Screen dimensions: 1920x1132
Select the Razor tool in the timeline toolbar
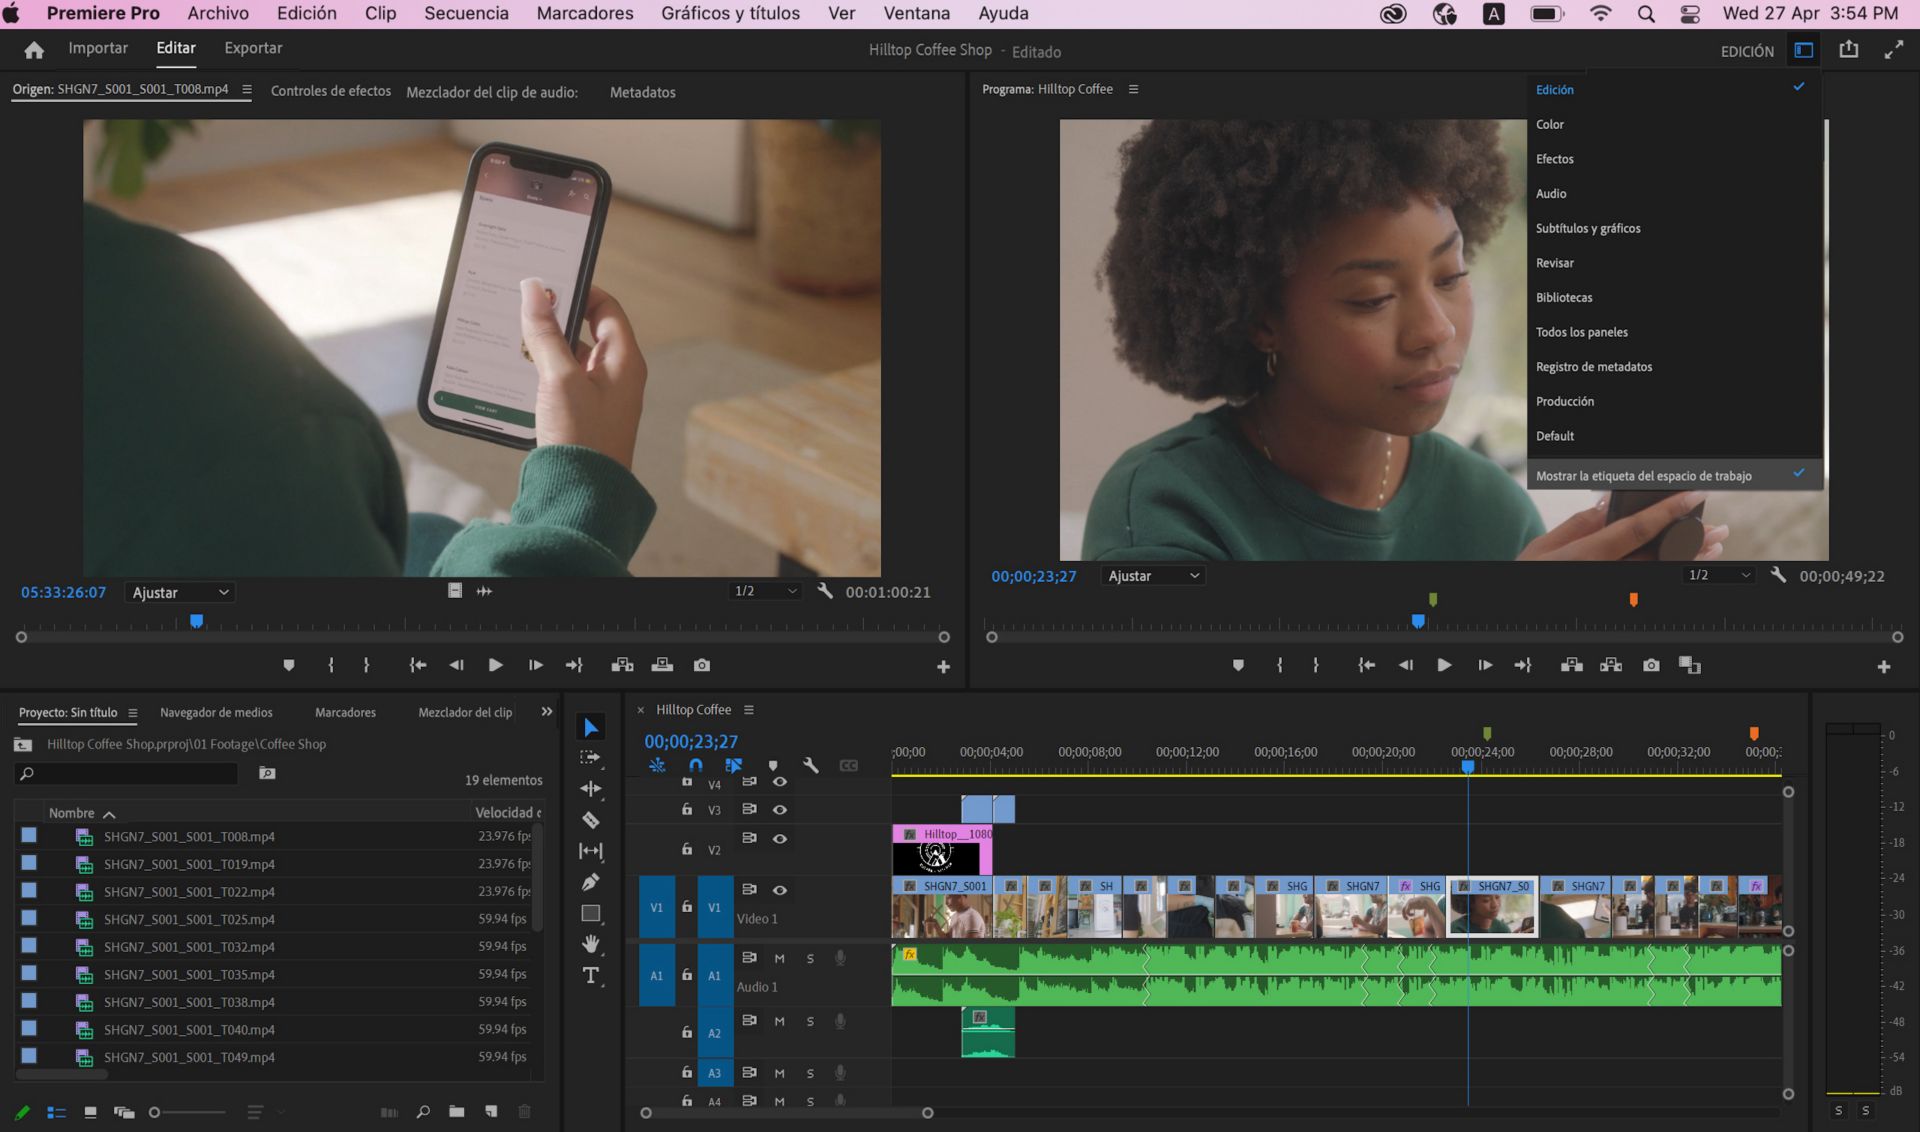click(591, 818)
